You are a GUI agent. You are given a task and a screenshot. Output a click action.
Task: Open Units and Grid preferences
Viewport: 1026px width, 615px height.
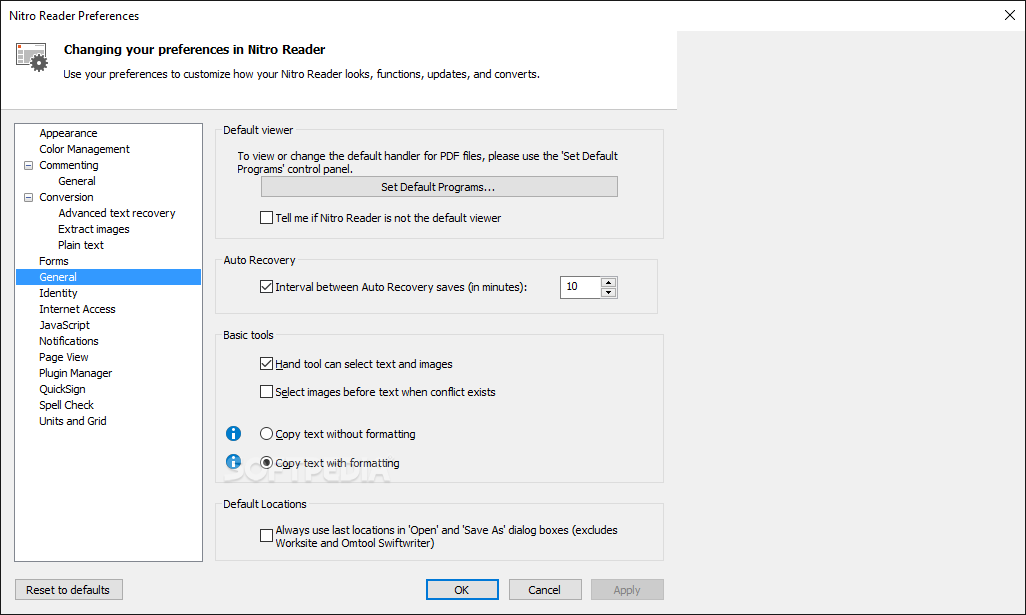point(73,421)
